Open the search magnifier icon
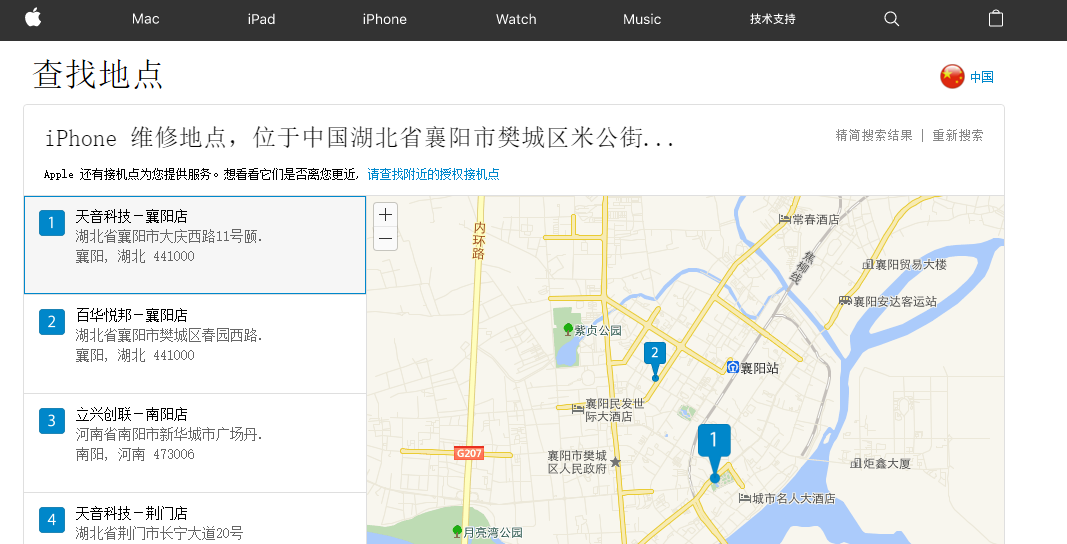Image resolution: width=1067 pixels, height=544 pixels. 891,19
